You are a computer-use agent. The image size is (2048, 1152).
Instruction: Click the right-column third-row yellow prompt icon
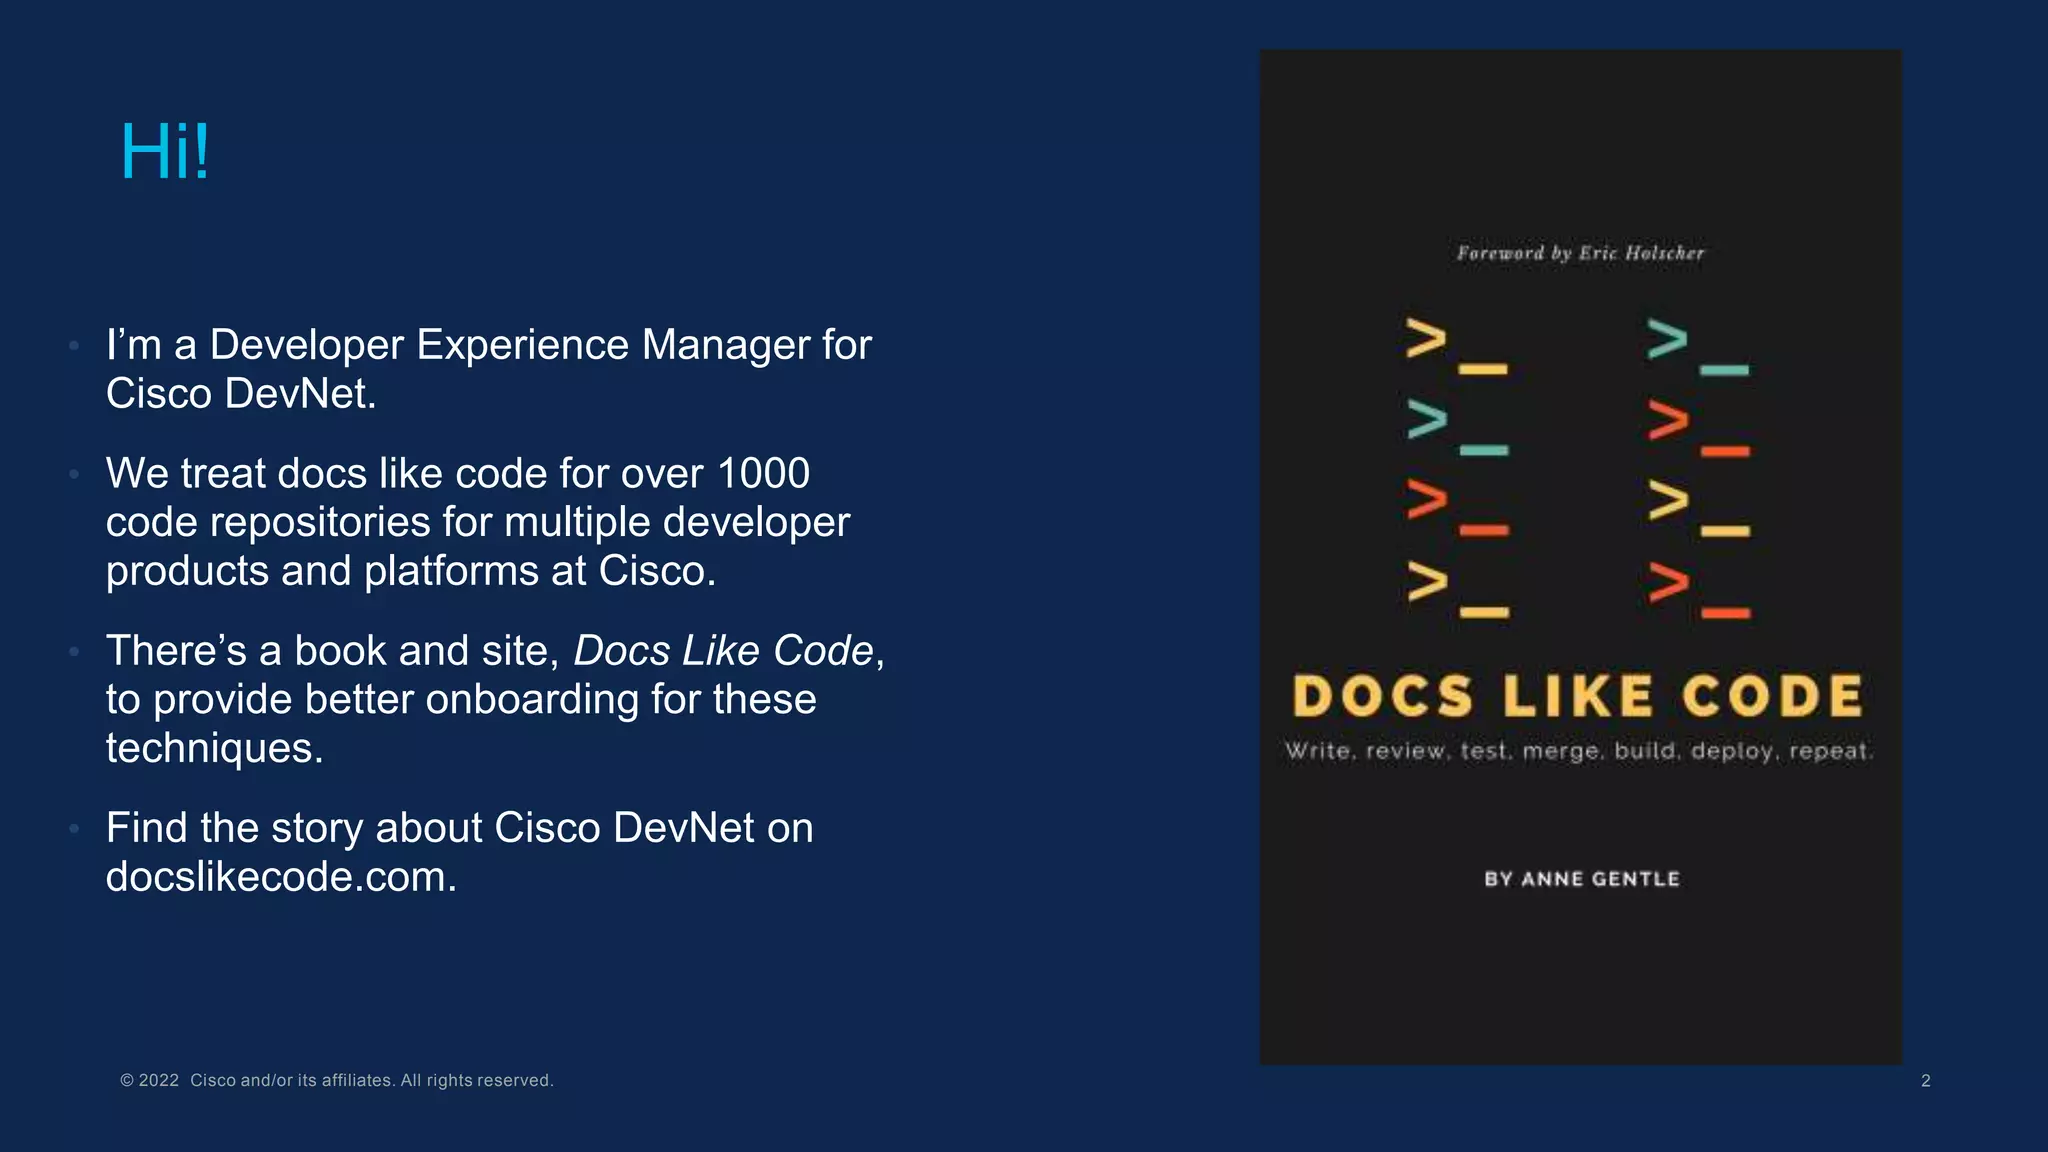click(1697, 507)
